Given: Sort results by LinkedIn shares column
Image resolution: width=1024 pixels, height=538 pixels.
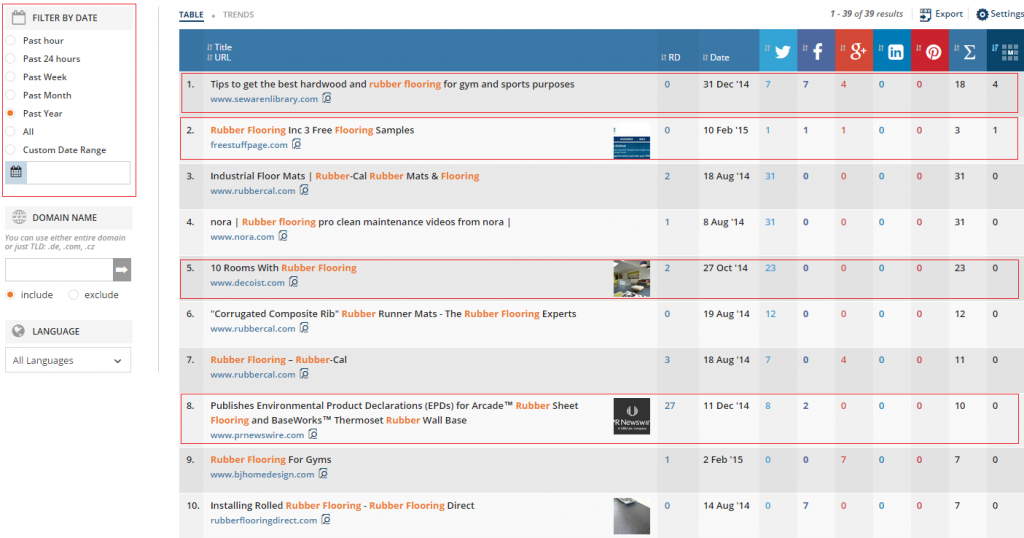Looking at the screenshot, I should point(893,51).
